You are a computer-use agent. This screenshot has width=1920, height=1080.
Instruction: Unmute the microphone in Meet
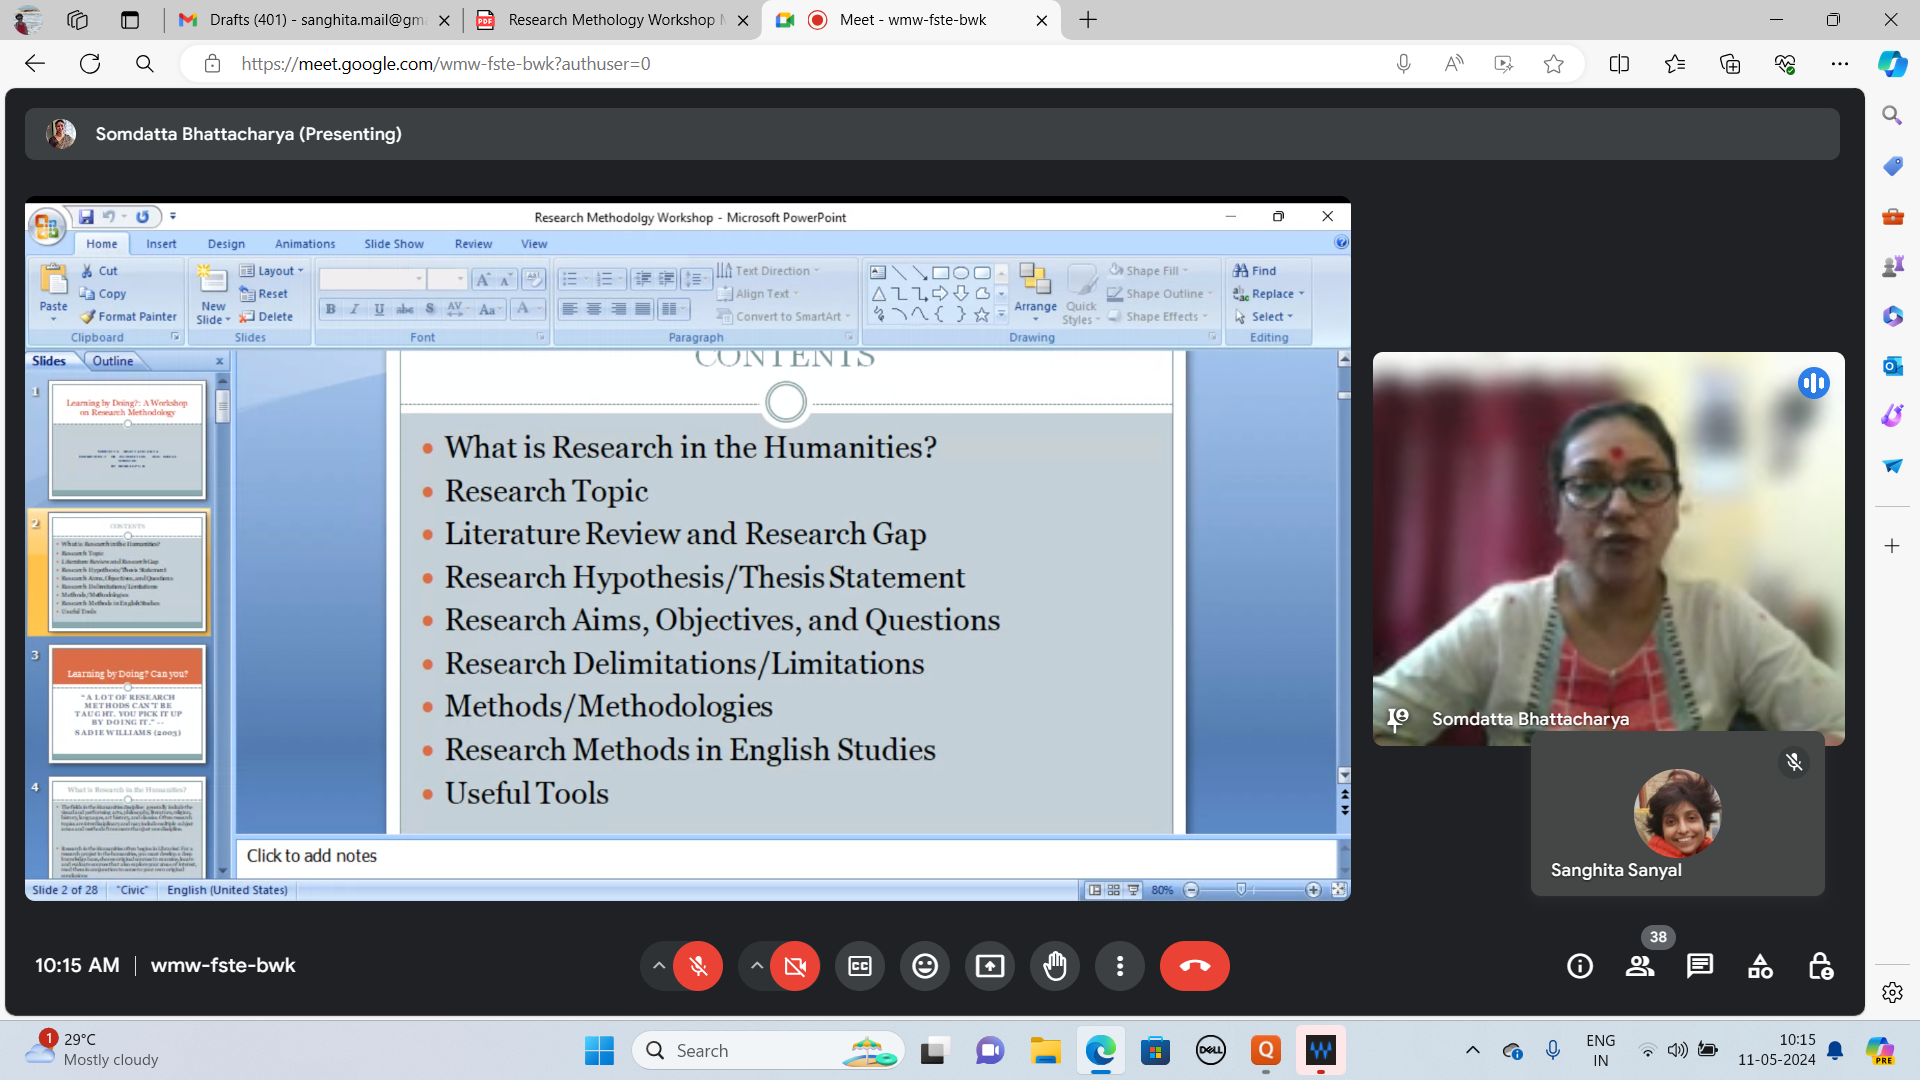coord(698,966)
